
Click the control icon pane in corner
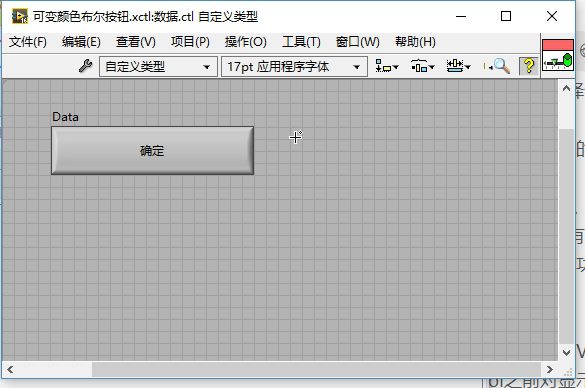point(558,55)
